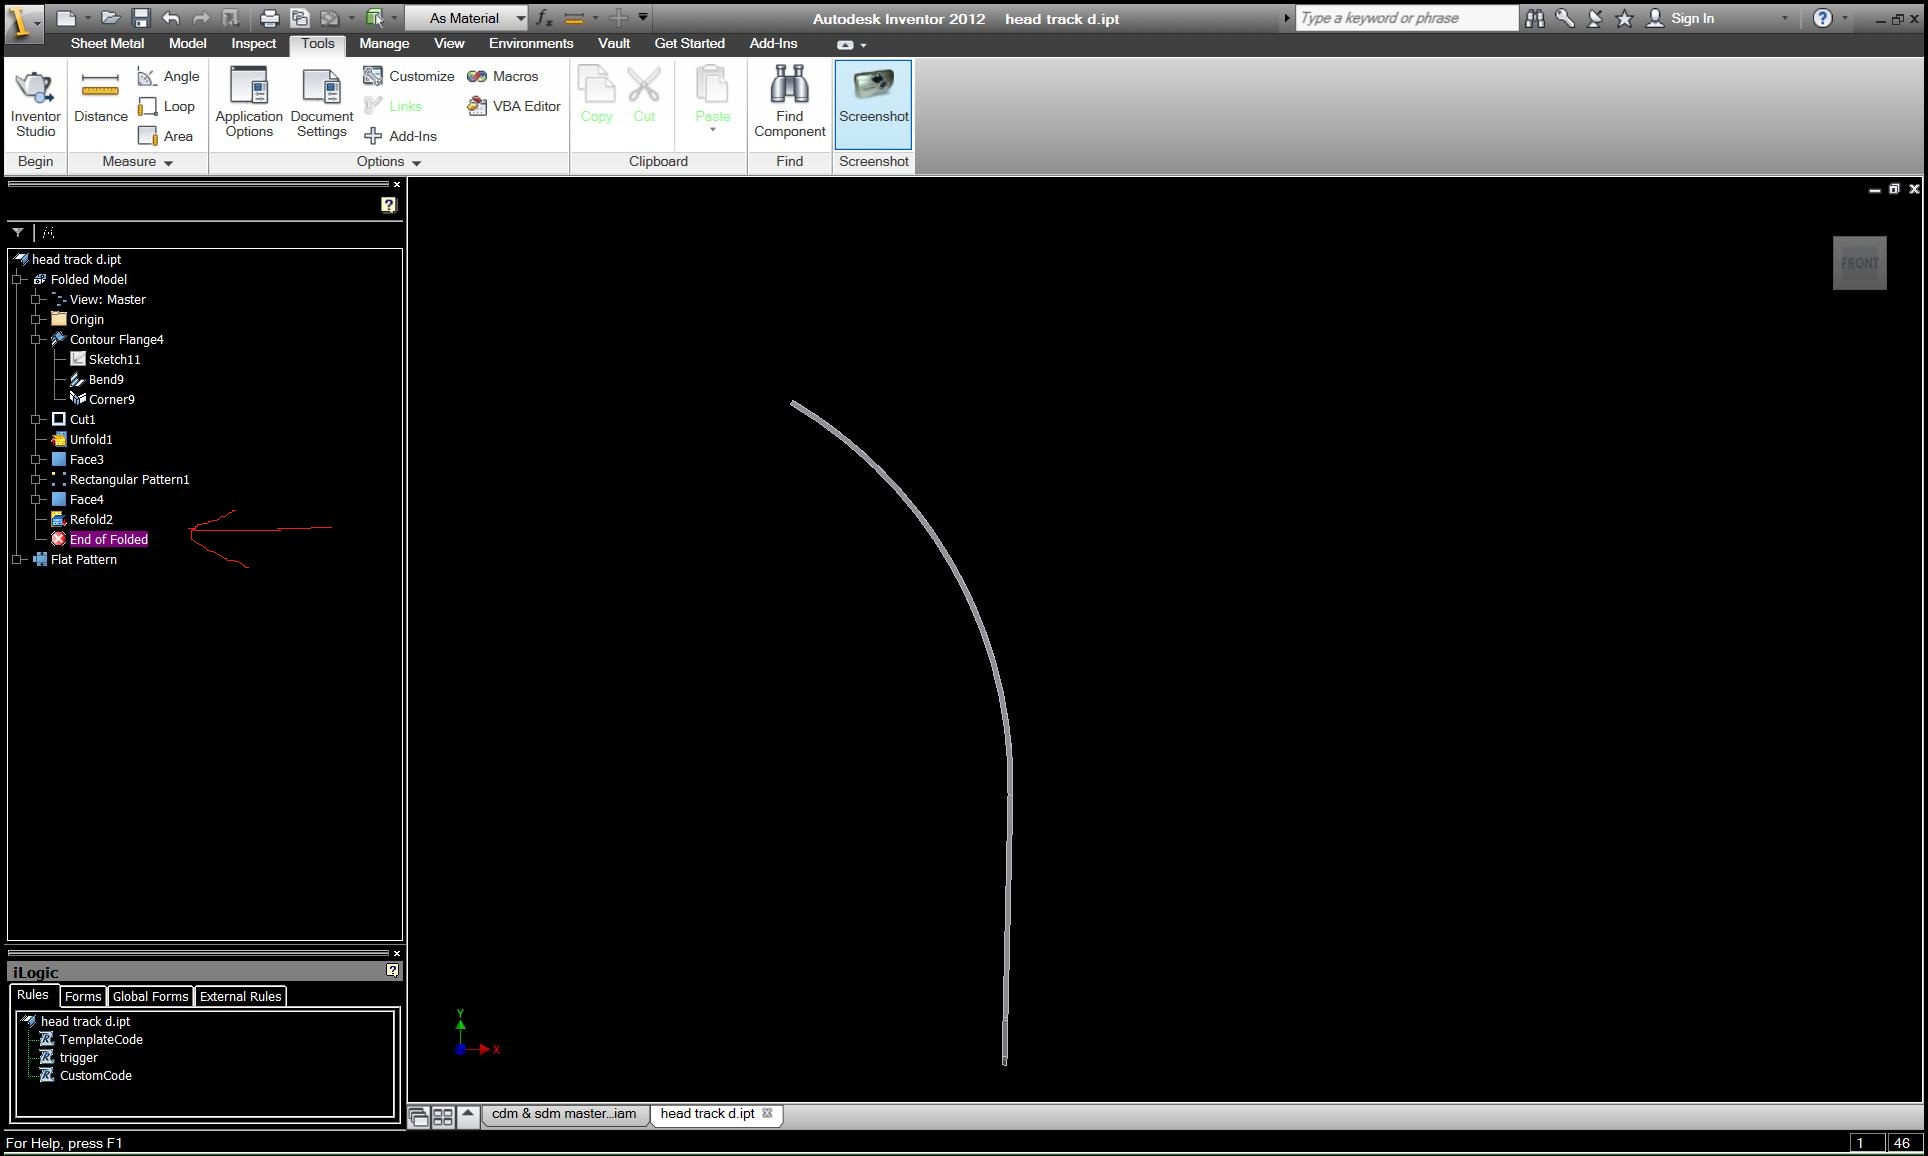Click the favorites star icon
Screen dimensions: 1928x1156
(1625, 18)
